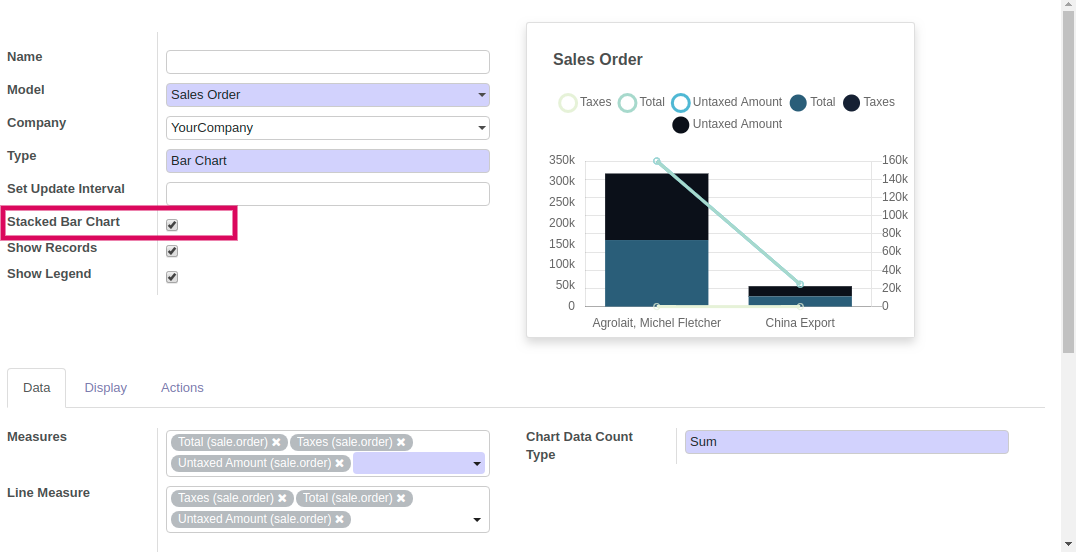
Task: Remove Taxes (sale.order) tag from Line Measure
Action: pyautogui.click(x=282, y=498)
